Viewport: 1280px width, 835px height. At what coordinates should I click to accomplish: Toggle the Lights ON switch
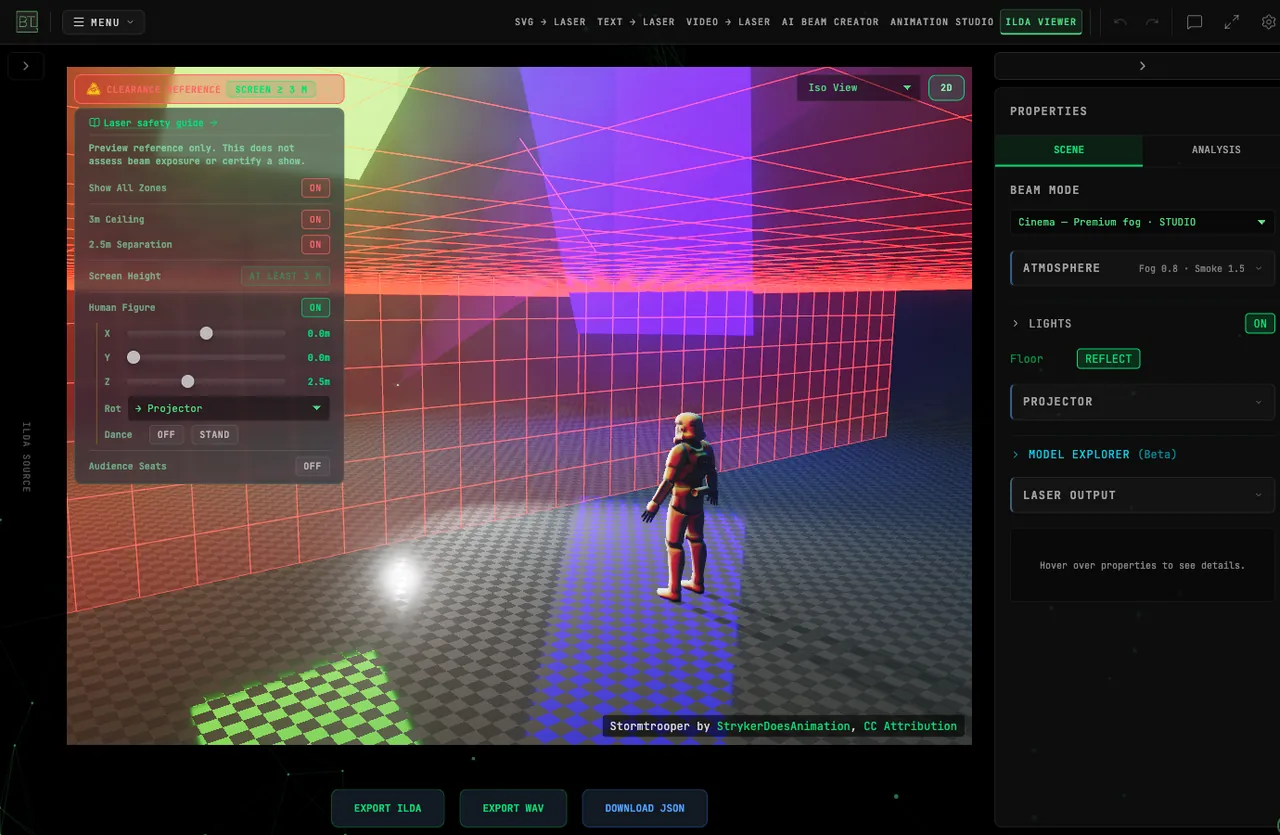[x=1260, y=323]
